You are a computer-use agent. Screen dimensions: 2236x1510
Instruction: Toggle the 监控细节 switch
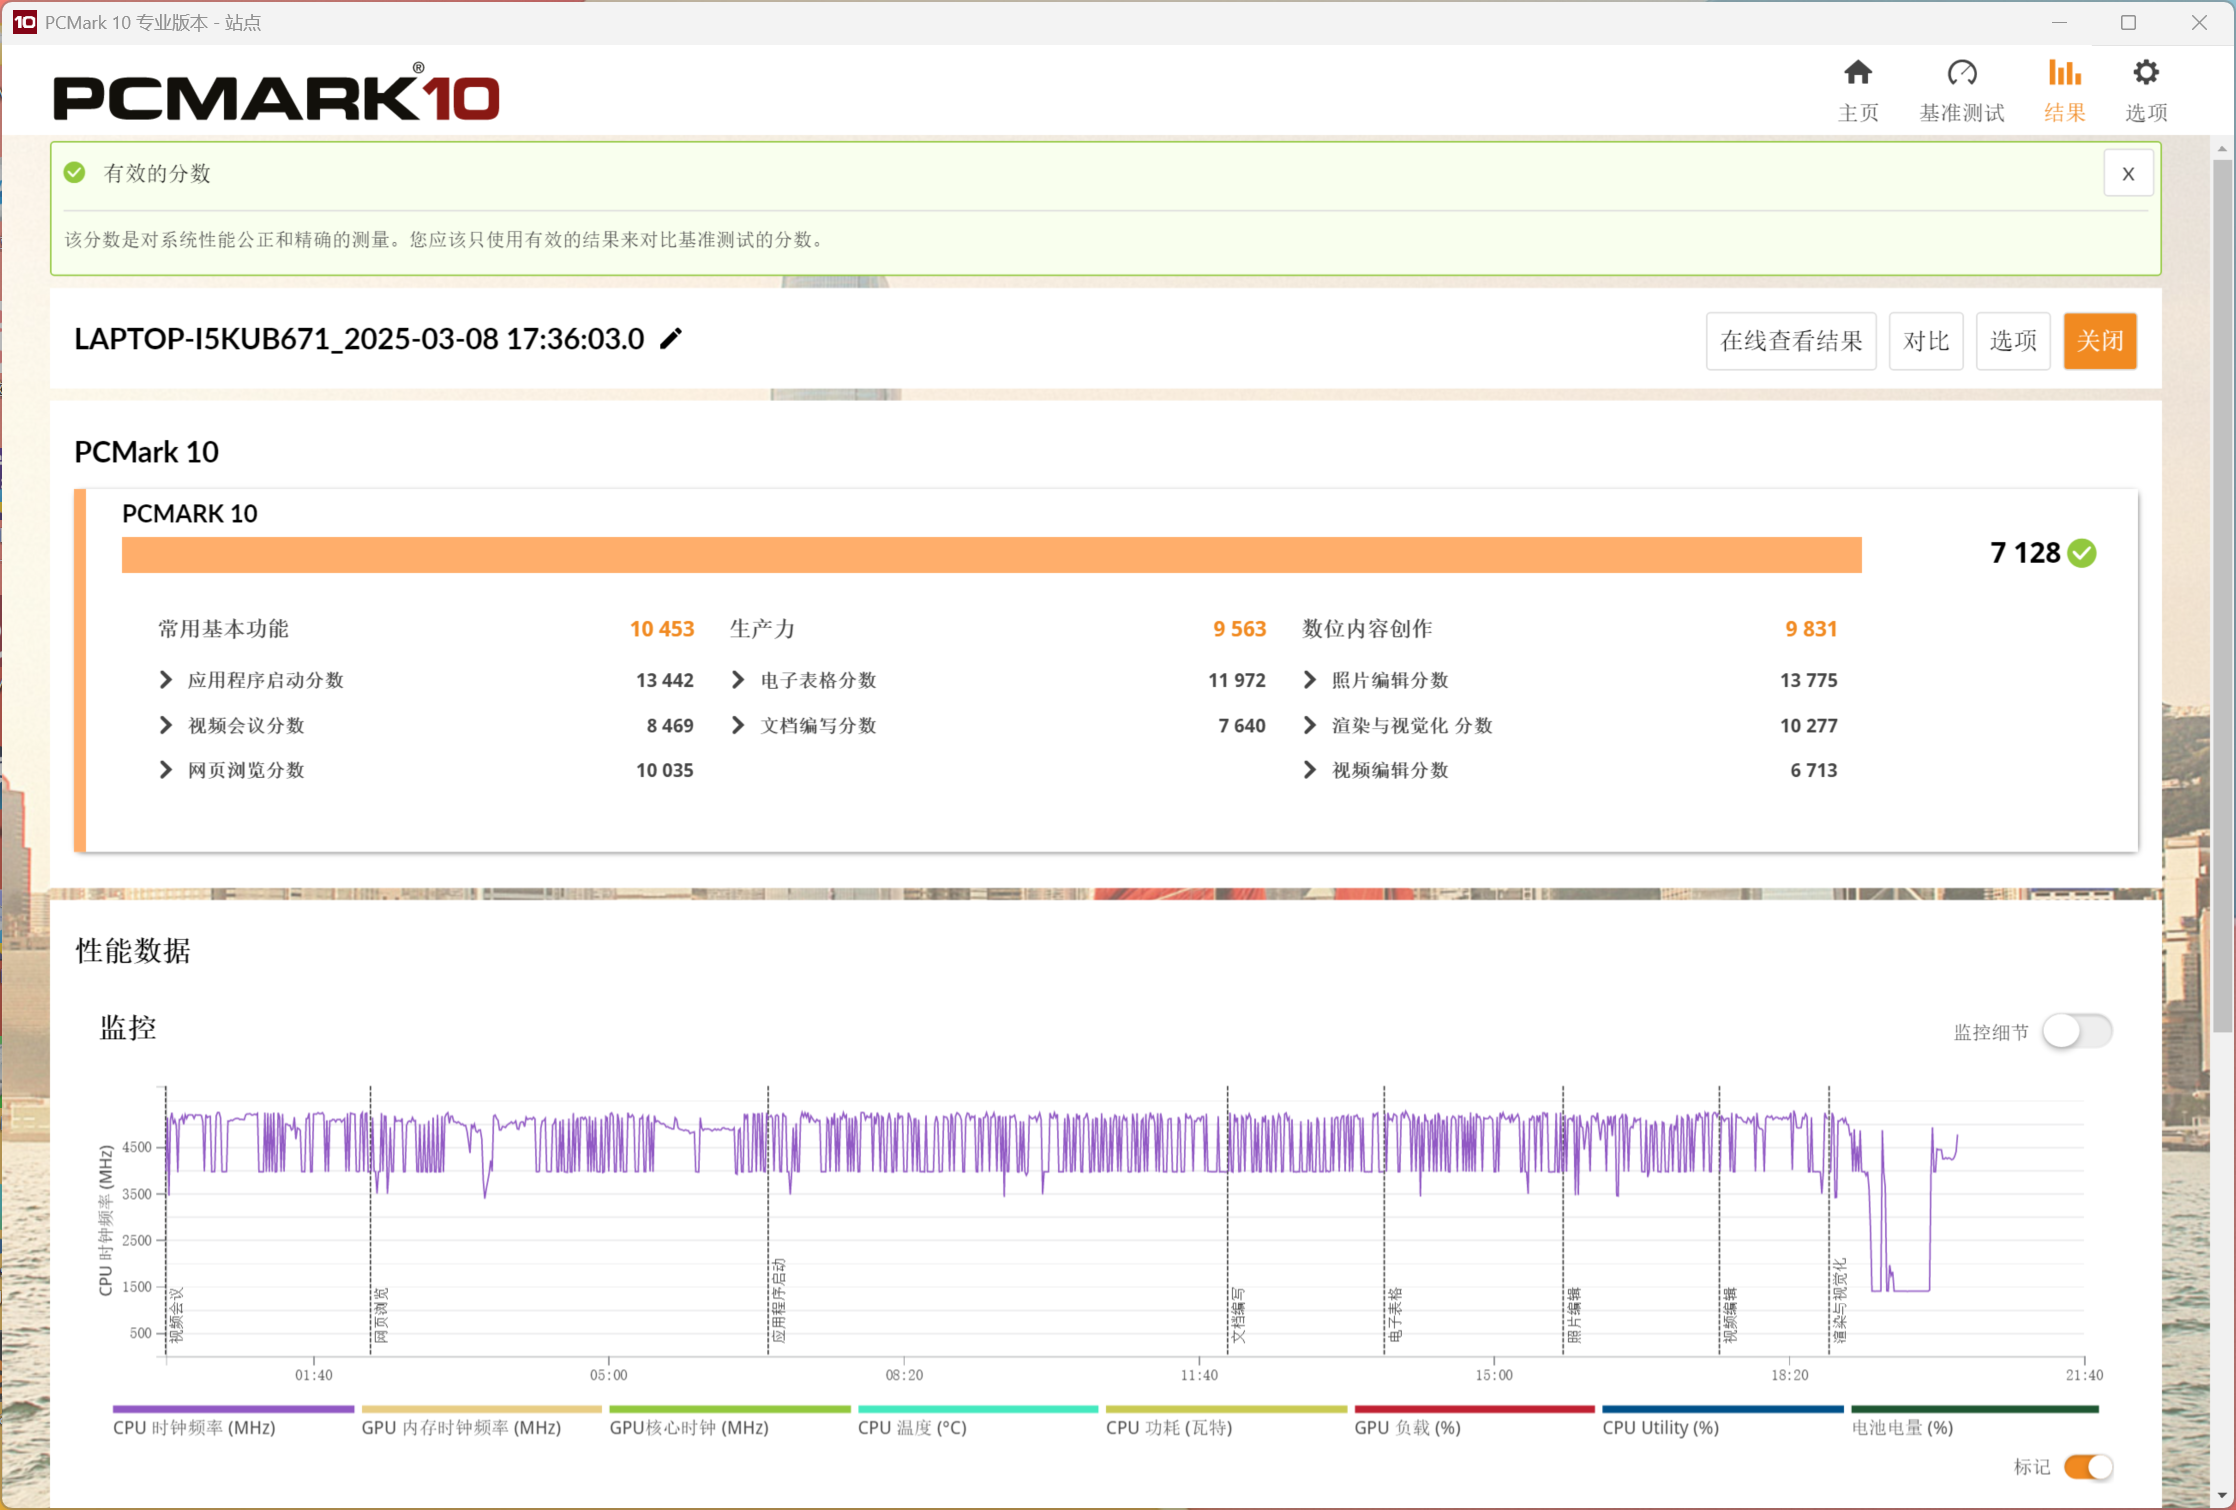tap(2077, 1031)
